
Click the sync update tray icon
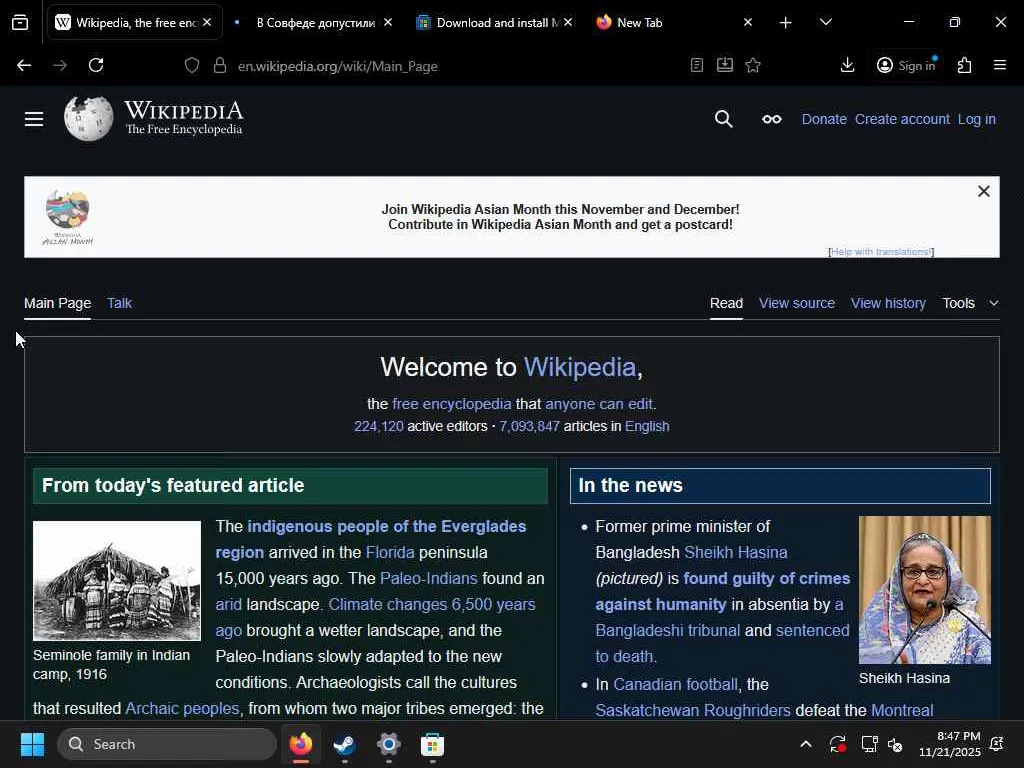coord(838,744)
